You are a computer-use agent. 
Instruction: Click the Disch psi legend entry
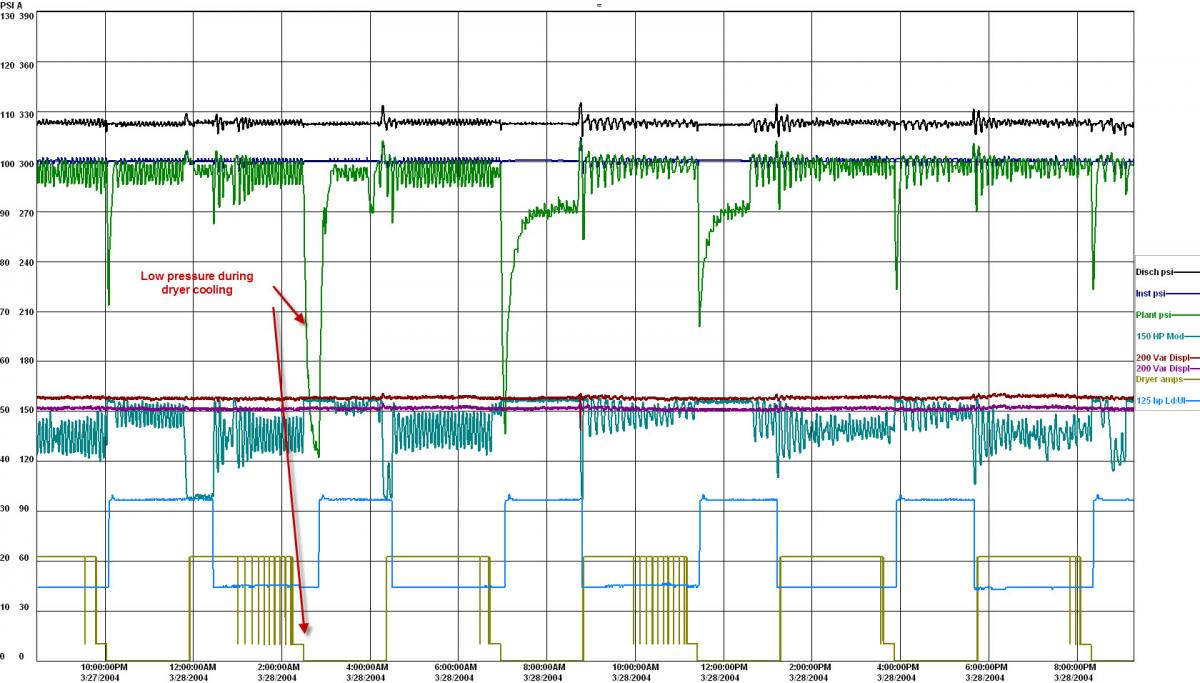1167,272
